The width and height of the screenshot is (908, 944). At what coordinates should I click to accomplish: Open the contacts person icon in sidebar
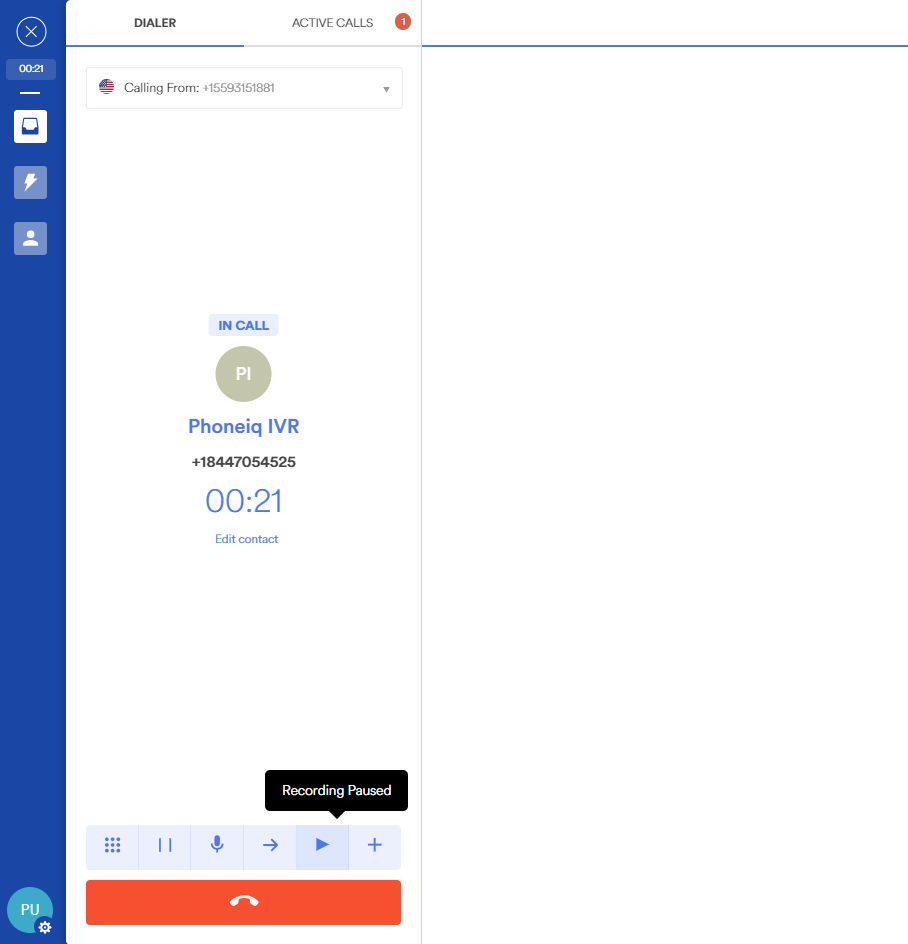pyautogui.click(x=31, y=238)
